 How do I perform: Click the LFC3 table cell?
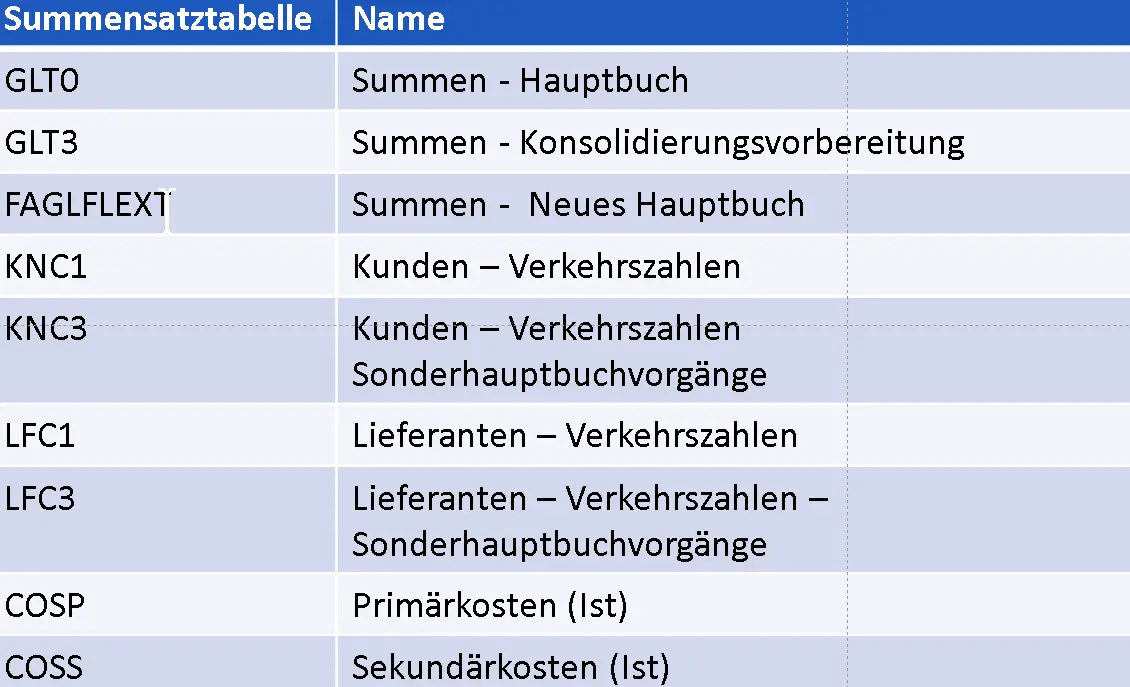pos(41,498)
